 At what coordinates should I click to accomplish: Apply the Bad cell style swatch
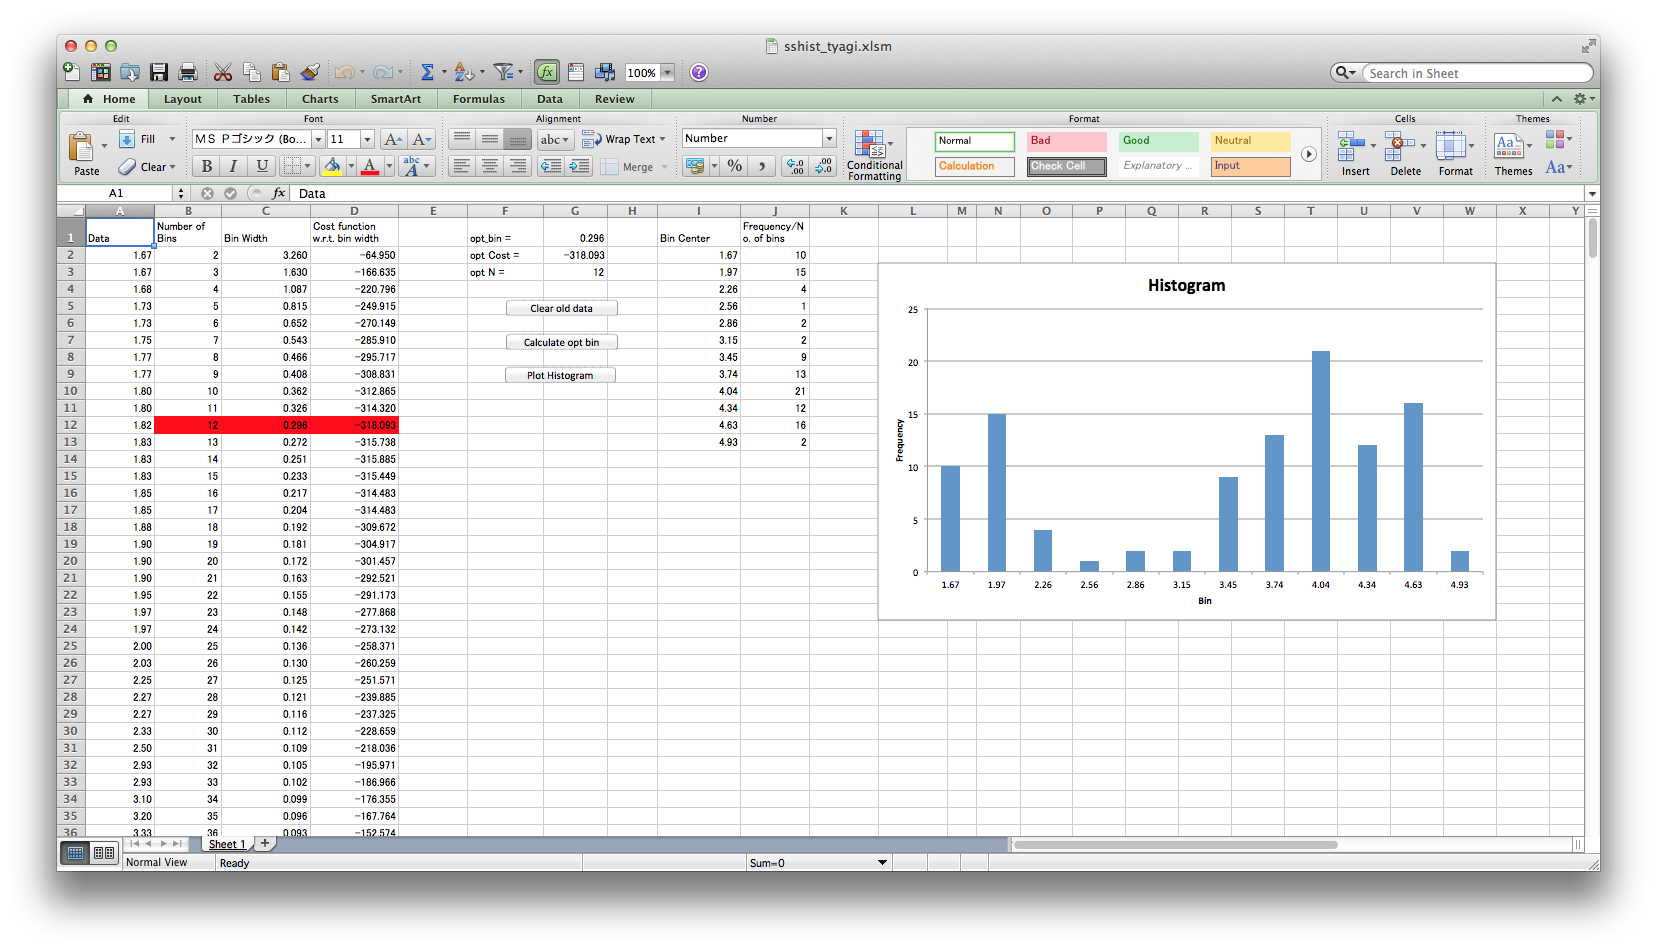tap(1066, 141)
